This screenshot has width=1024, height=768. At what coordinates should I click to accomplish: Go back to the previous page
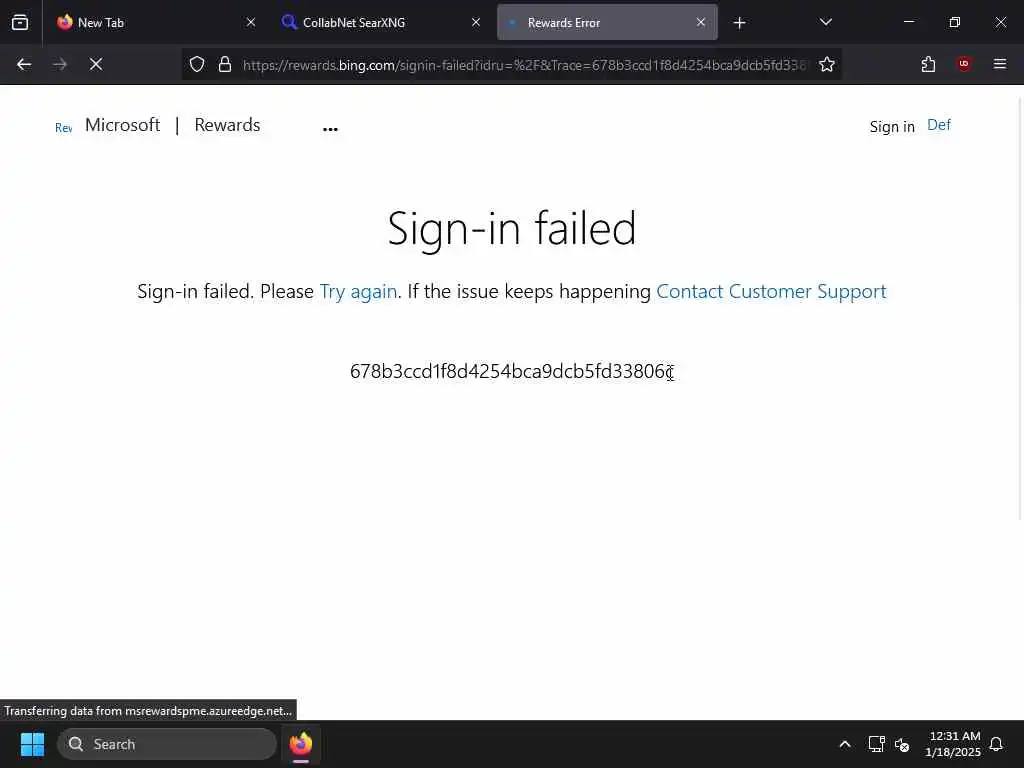click(24, 64)
